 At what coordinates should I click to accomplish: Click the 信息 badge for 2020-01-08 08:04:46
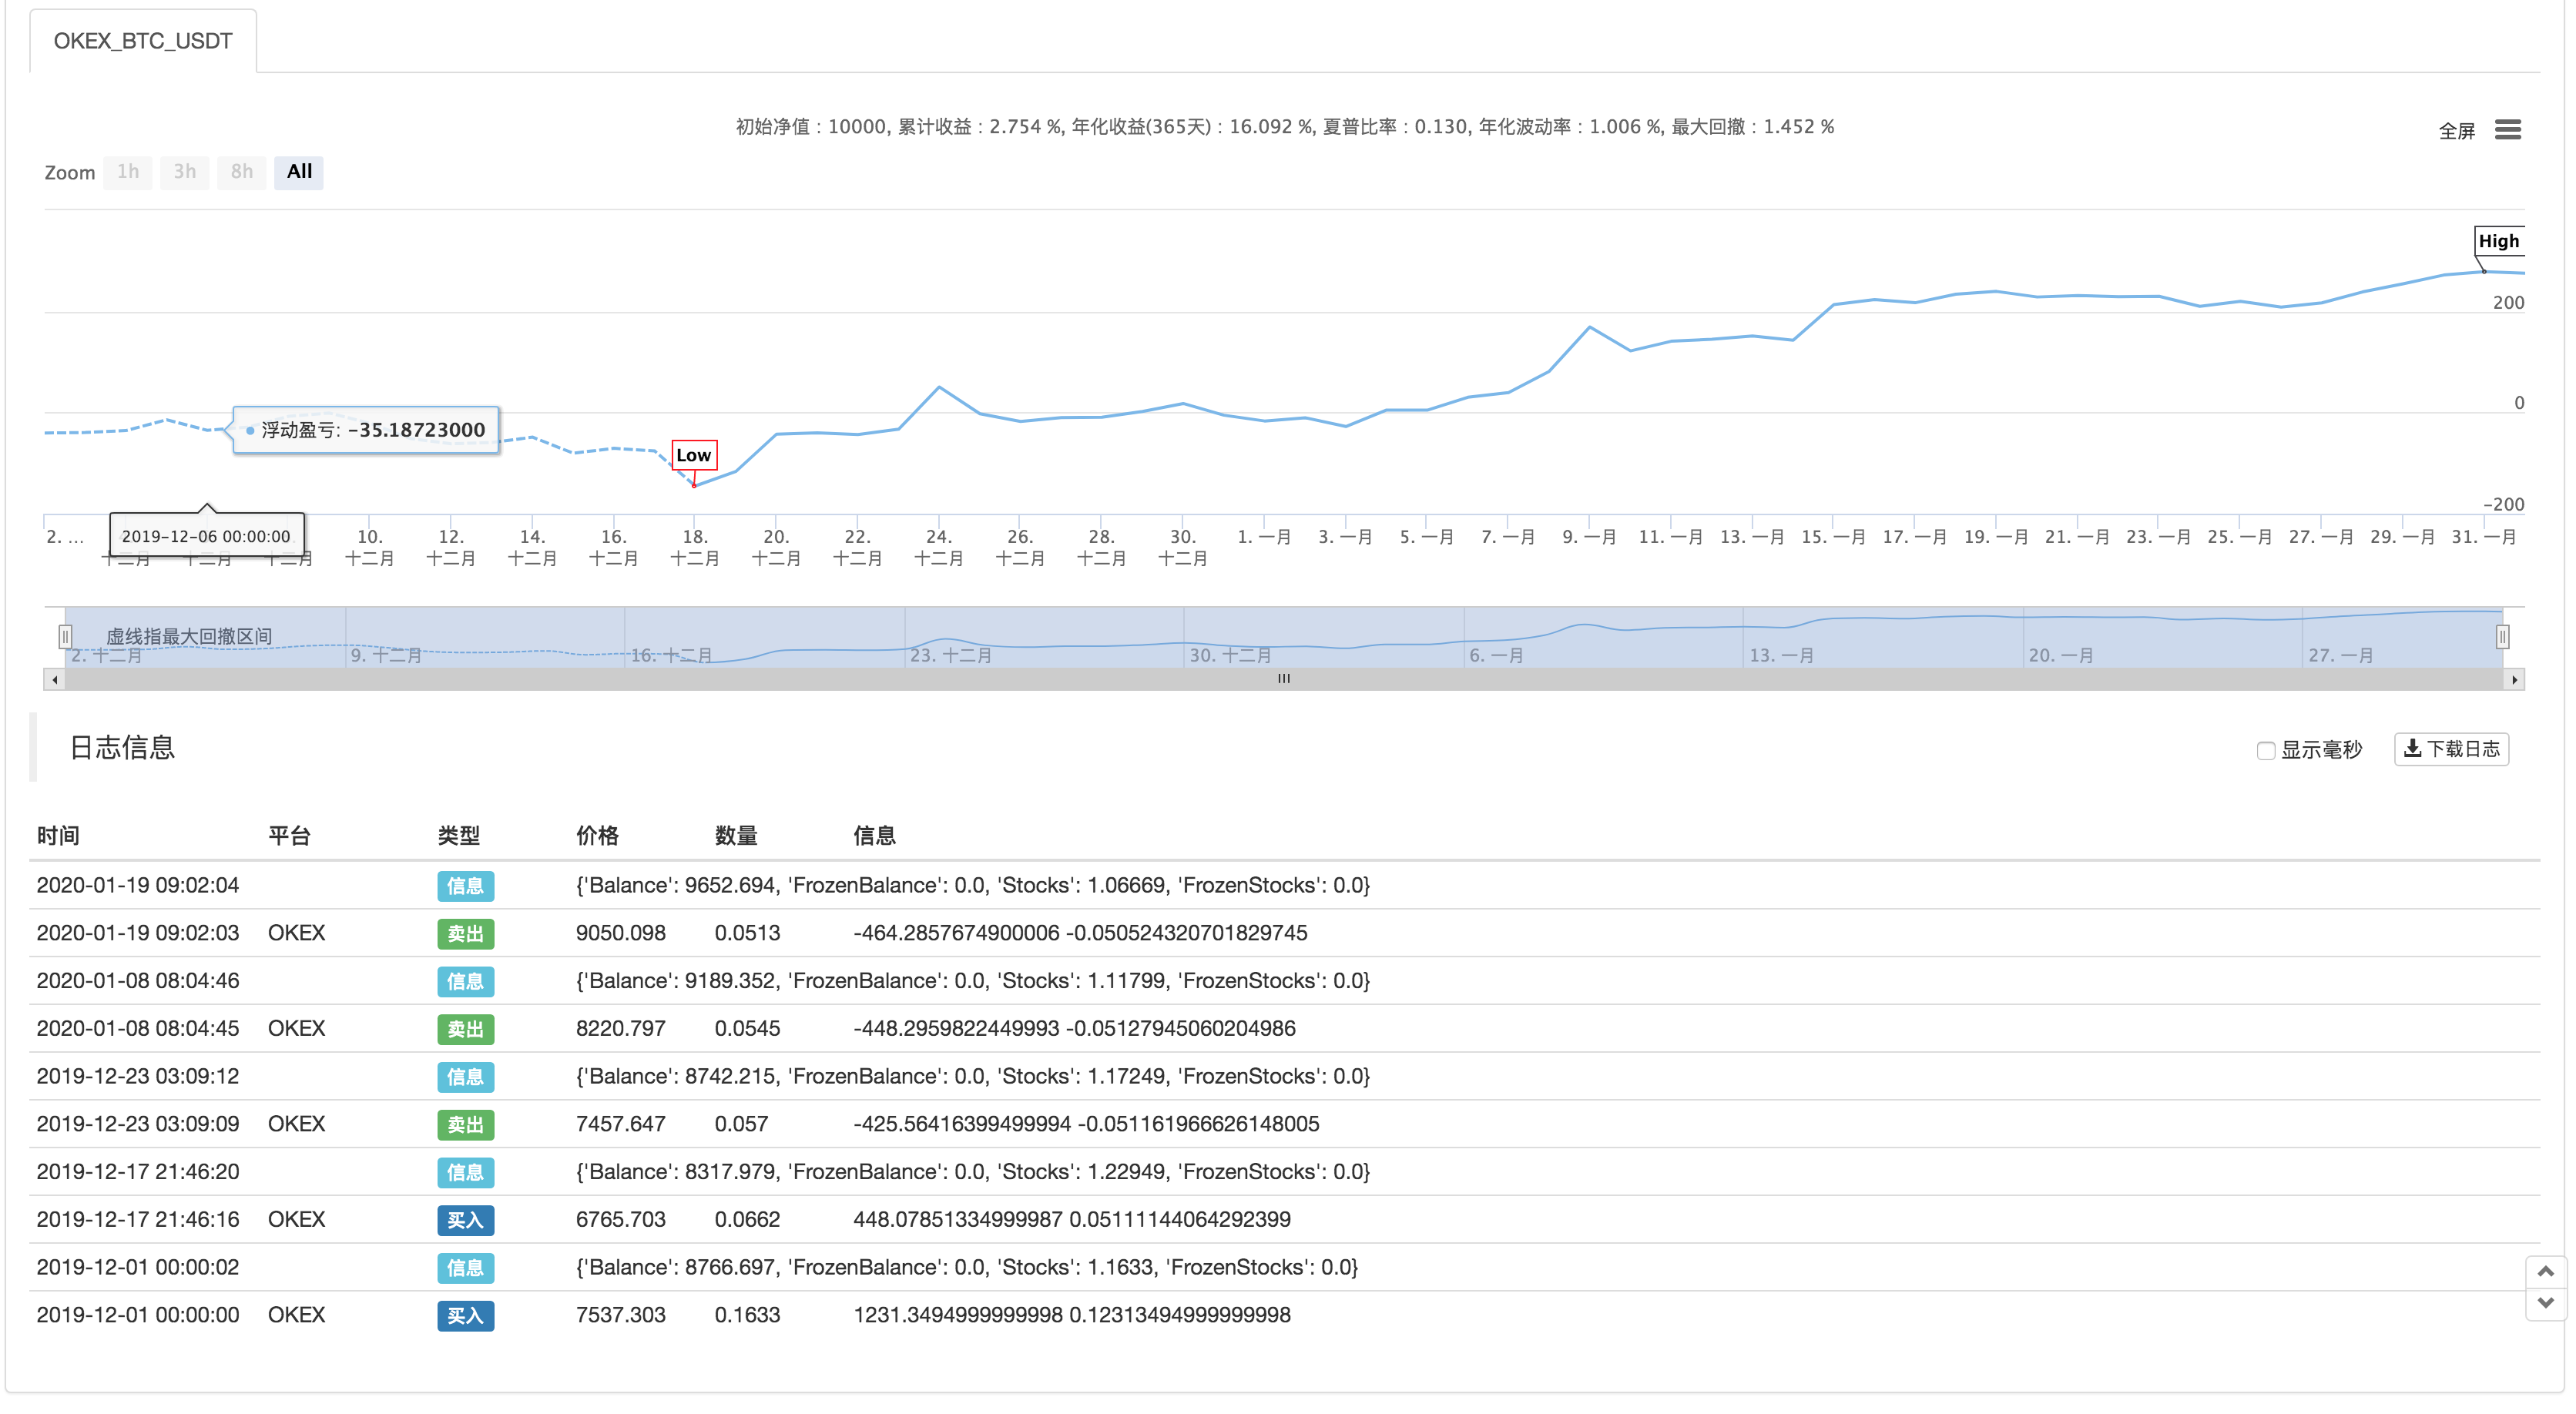click(x=465, y=981)
